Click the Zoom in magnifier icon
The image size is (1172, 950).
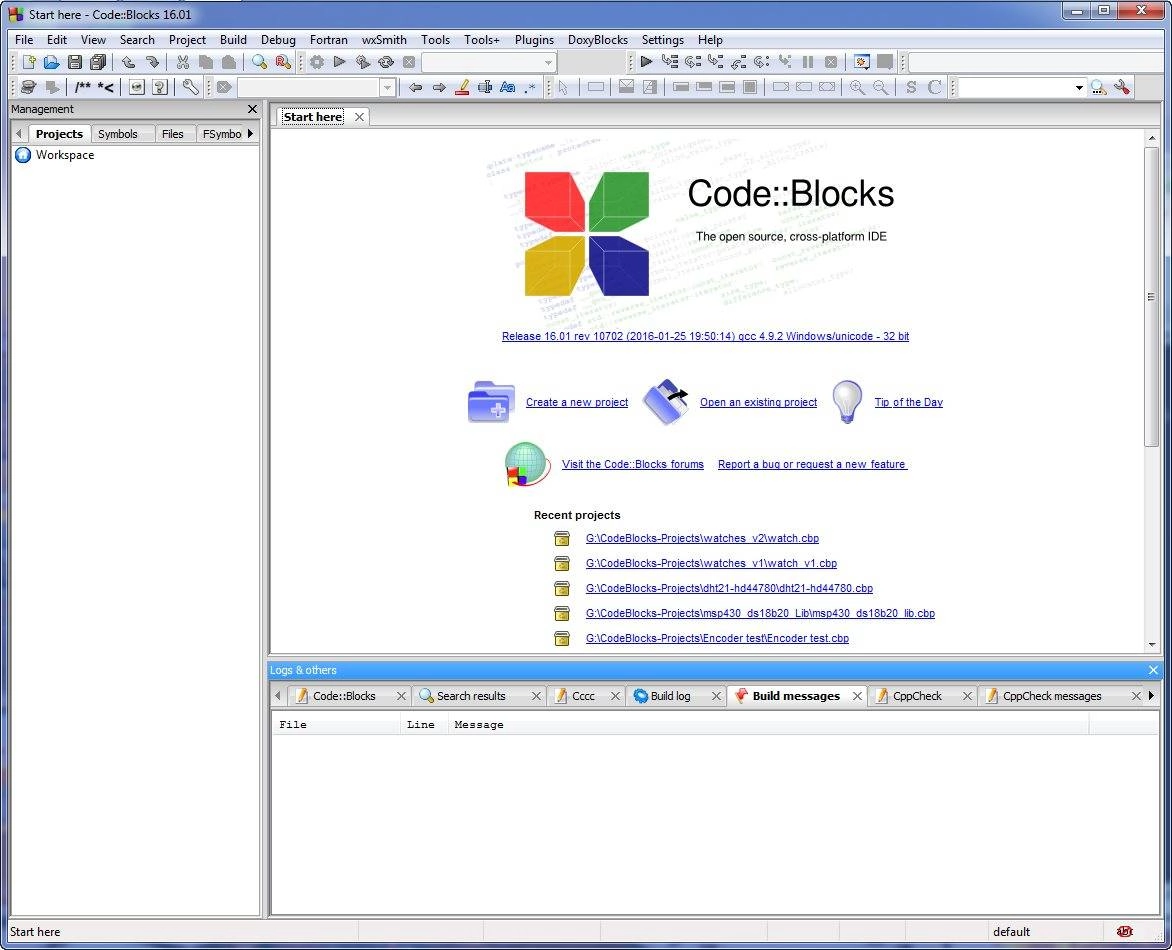click(857, 87)
